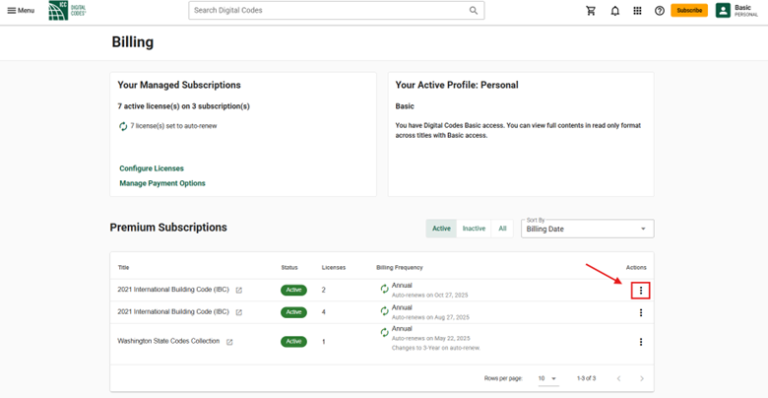Screen dimensions: 768x398
Task: Click the Subscribe button
Action: point(689,10)
